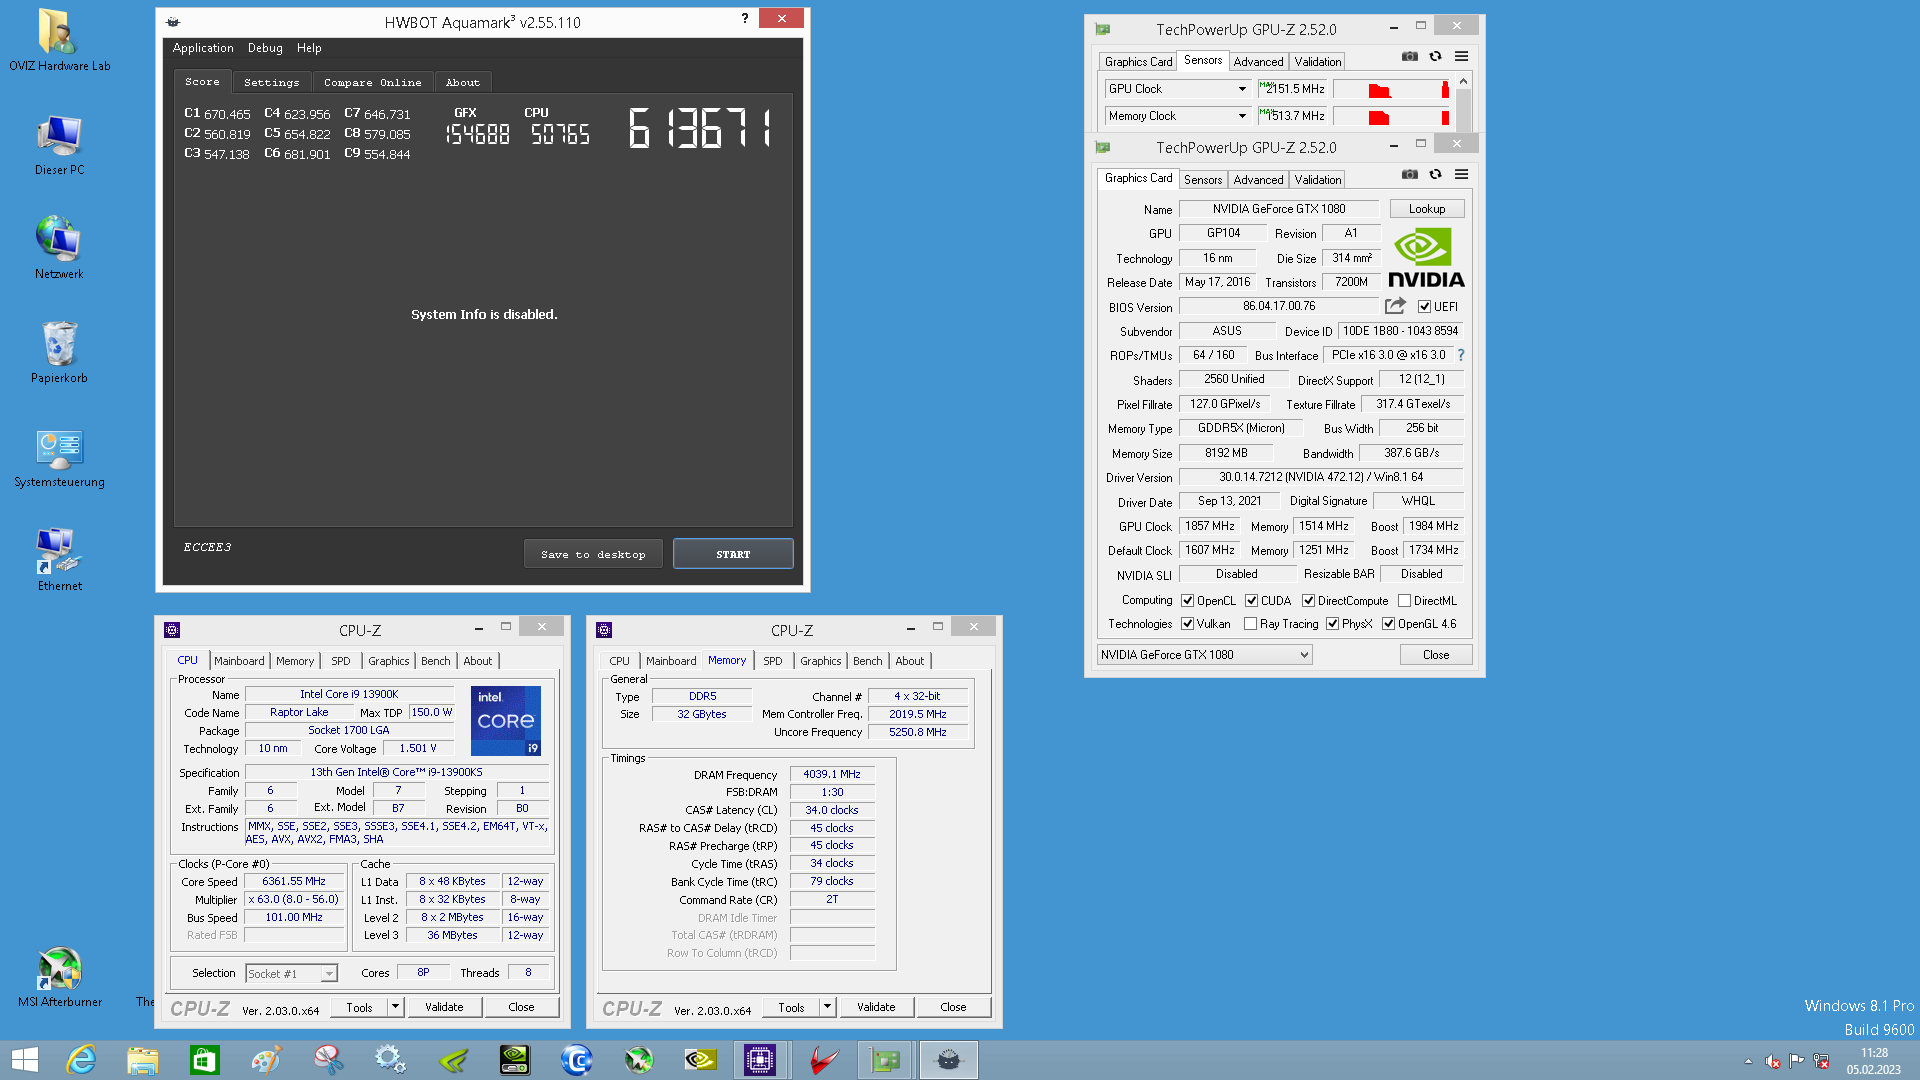The width and height of the screenshot is (1920, 1080).
Task: Click the GPU Clock sensor history graph
Action: pyautogui.click(x=1391, y=89)
